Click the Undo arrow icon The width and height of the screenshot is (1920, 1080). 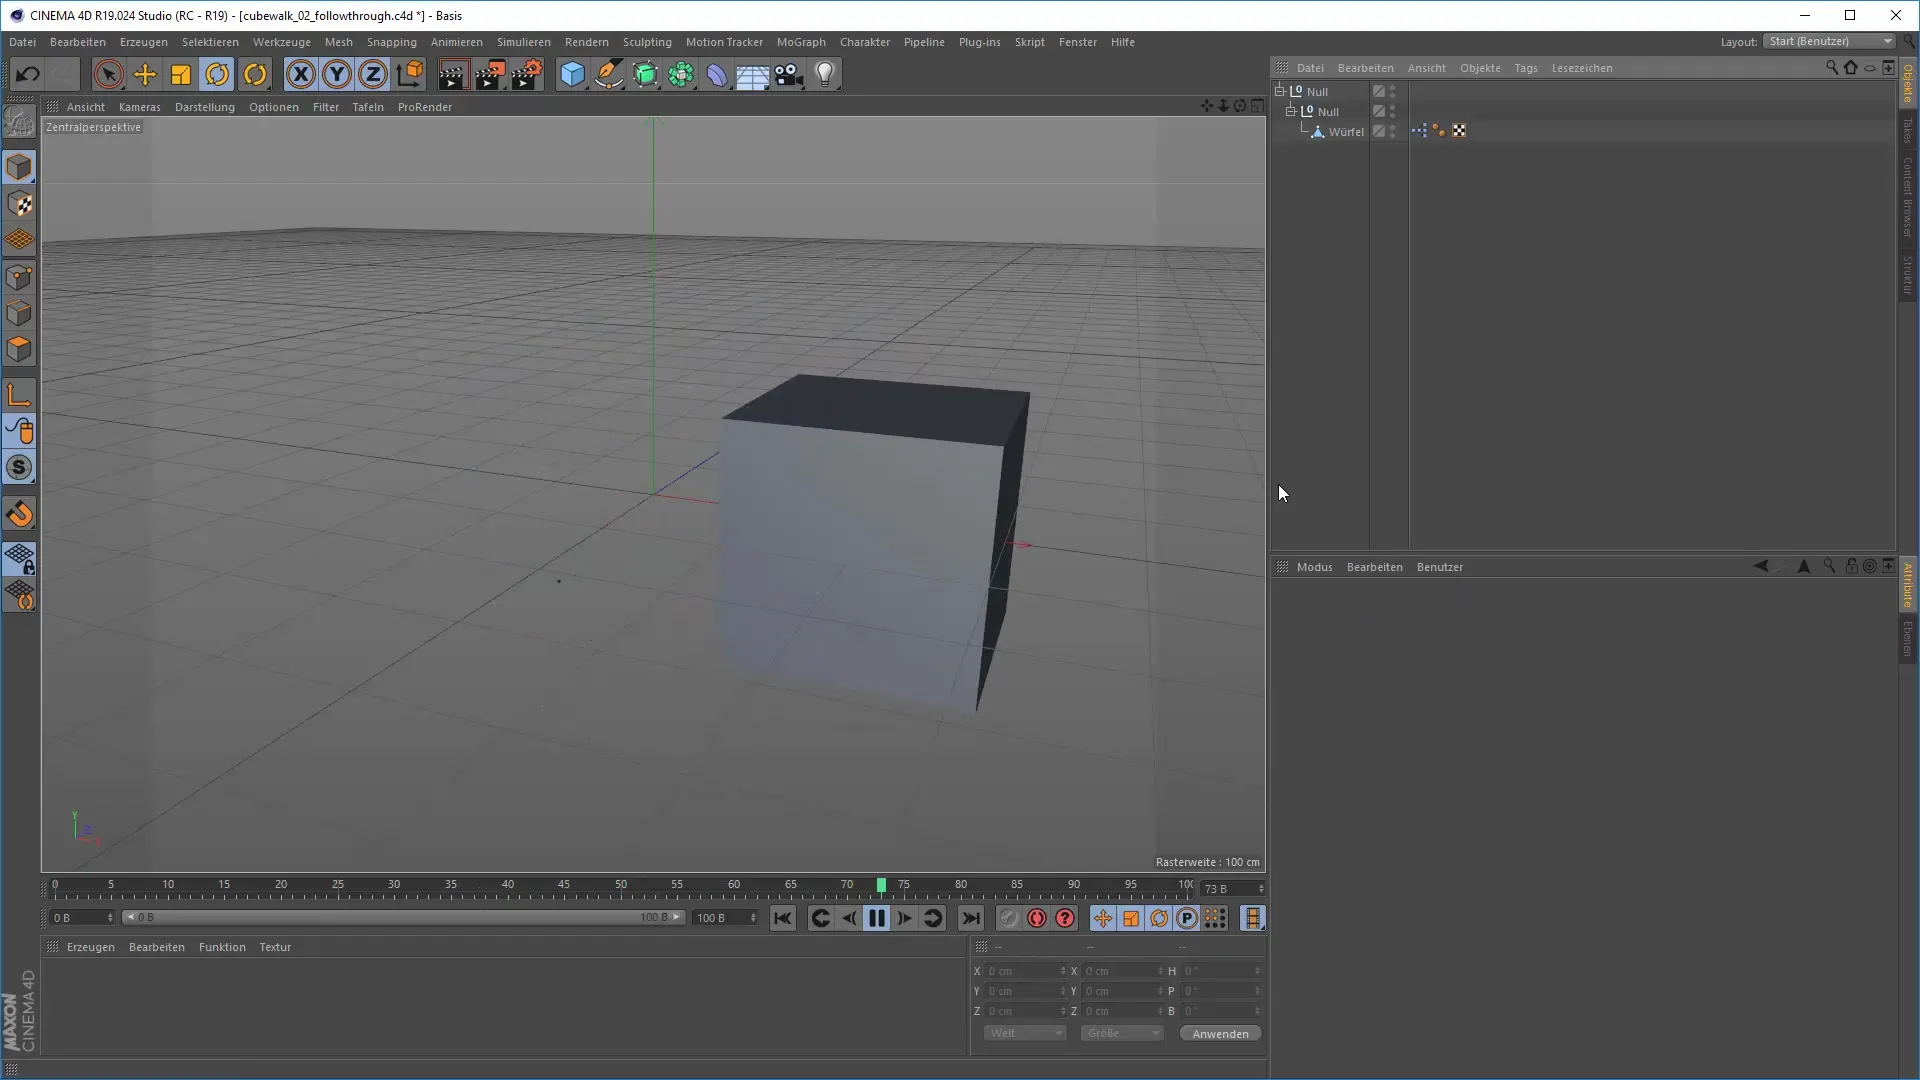click(27, 74)
